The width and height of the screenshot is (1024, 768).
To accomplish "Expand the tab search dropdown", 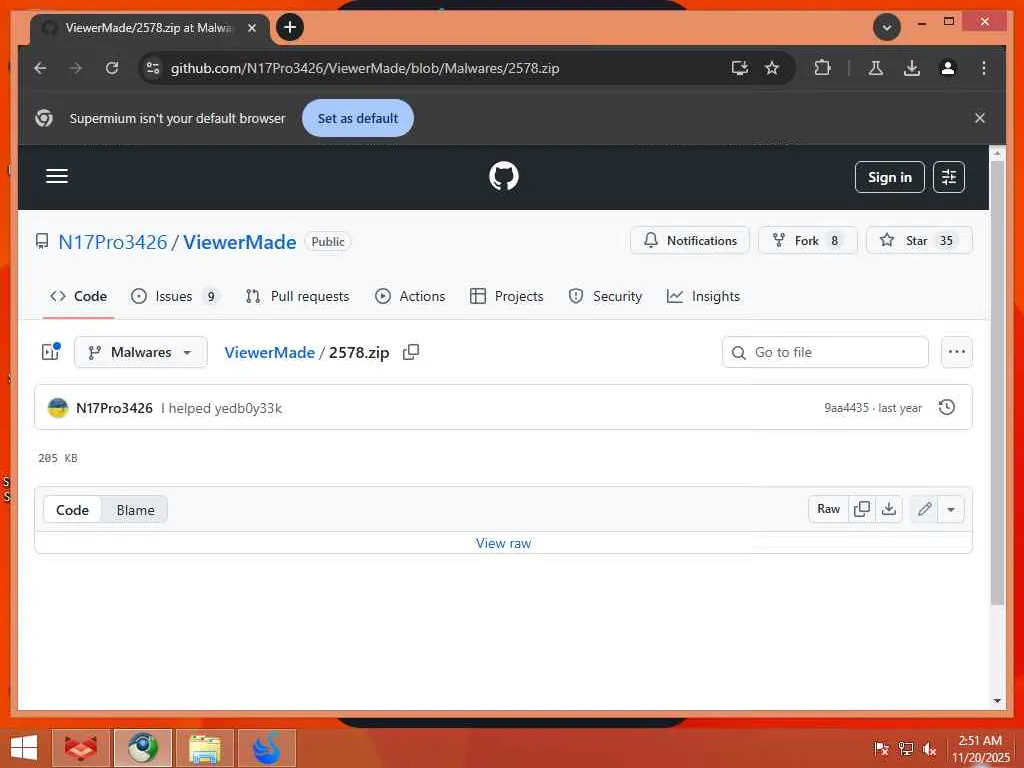I will tap(887, 27).
